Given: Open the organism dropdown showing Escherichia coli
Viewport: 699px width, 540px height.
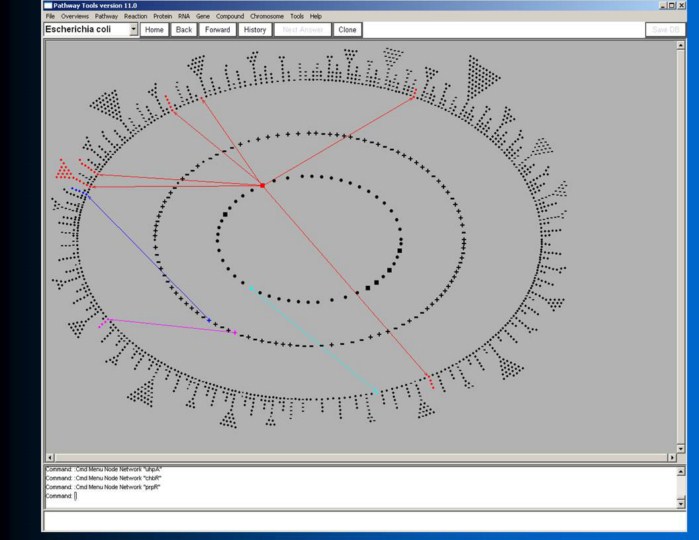Looking at the screenshot, I should [134, 30].
